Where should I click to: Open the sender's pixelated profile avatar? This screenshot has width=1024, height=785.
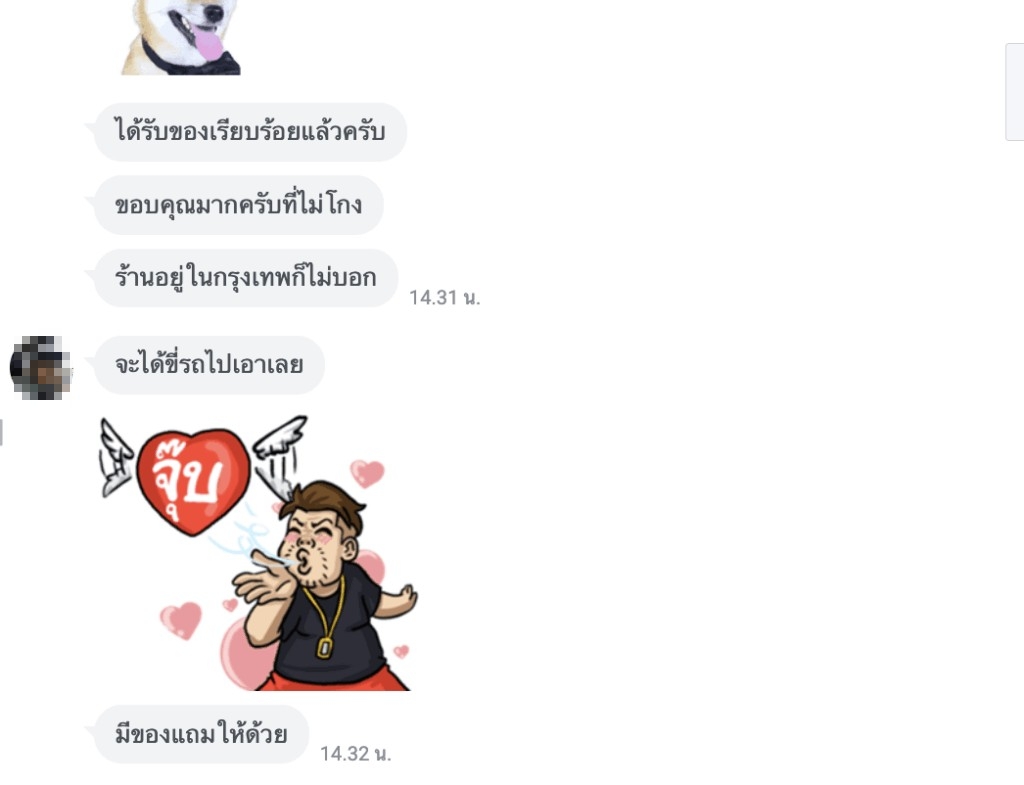click(40, 367)
